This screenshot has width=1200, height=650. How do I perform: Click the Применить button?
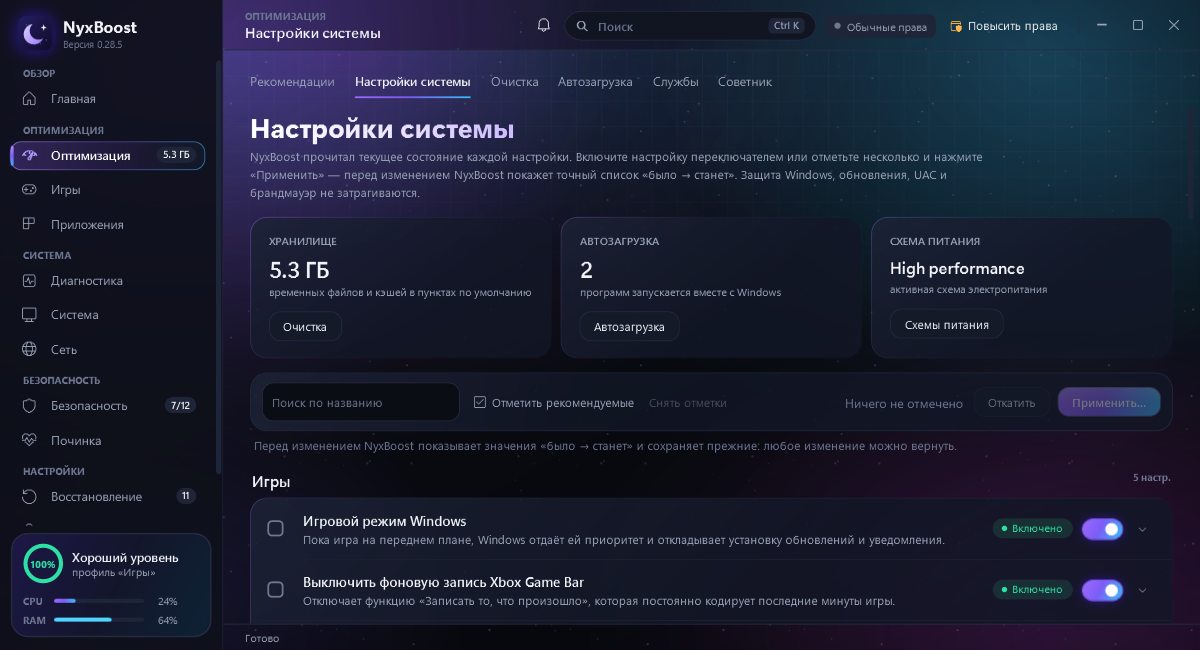(x=1109, y=403)
